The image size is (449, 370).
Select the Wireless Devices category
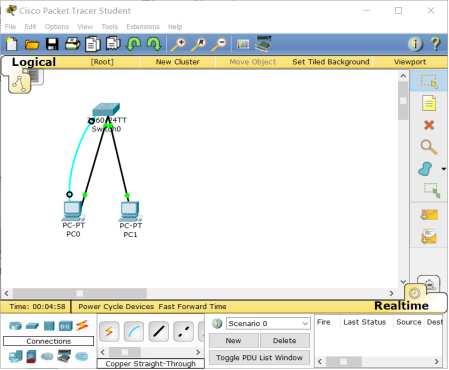pos(66,326)
